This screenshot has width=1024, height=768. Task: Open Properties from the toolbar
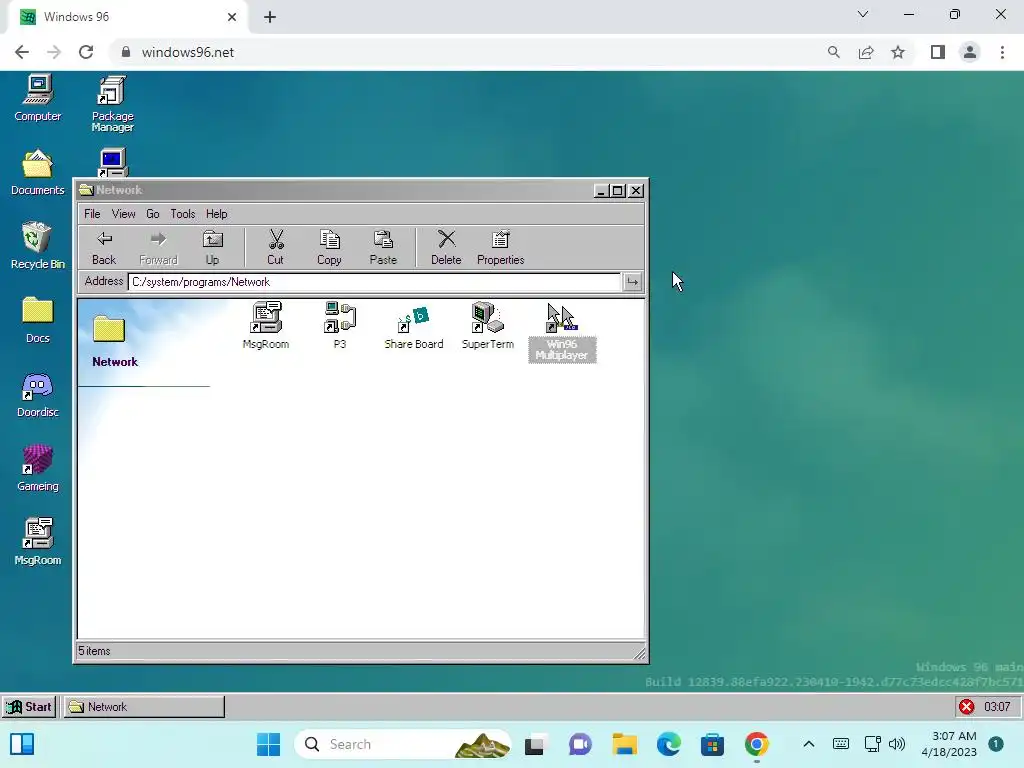pyautogui.click(x=500, y=248)
